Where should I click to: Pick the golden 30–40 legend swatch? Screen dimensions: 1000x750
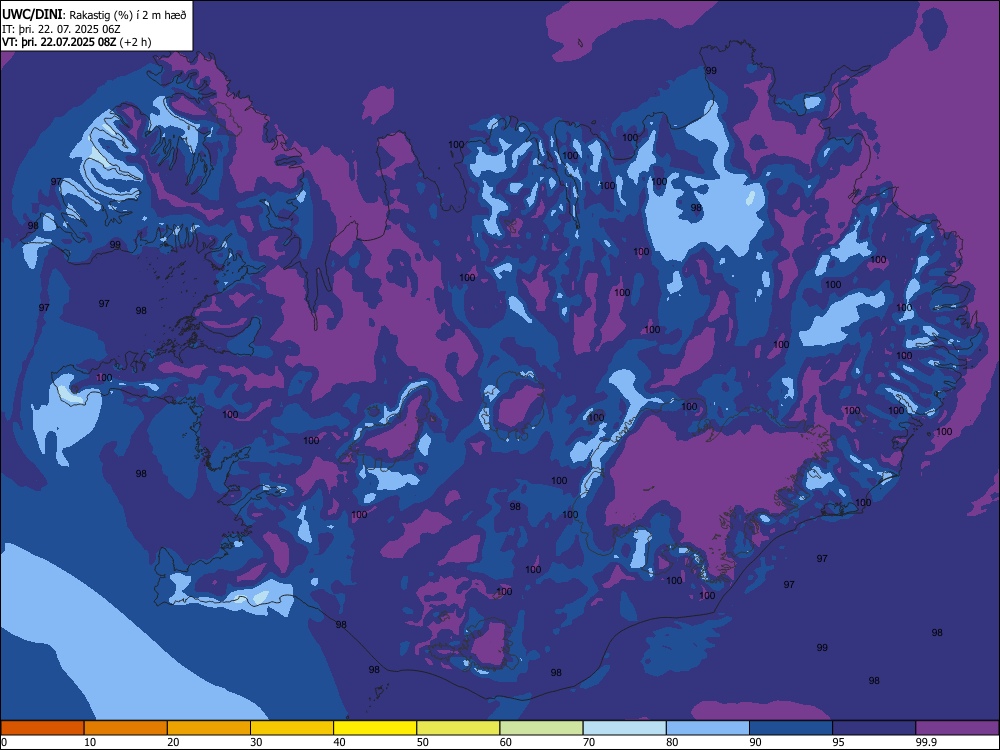click(x=292, y=728)
